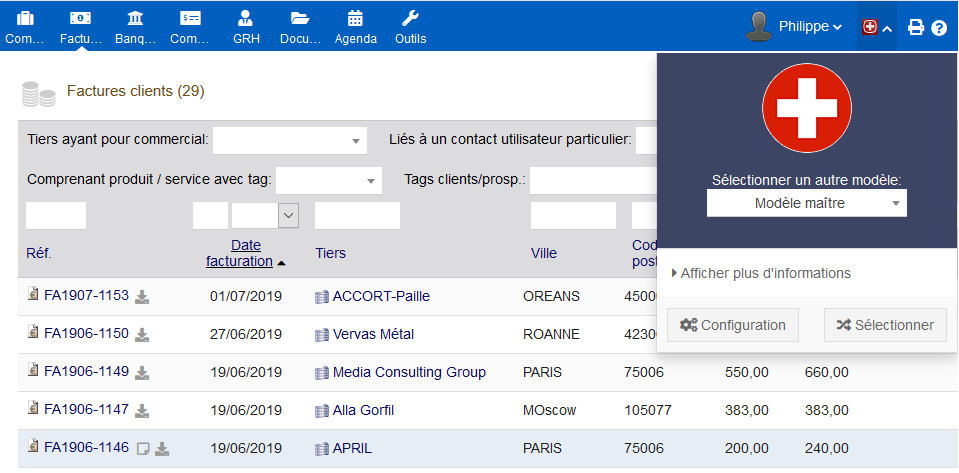Click the Swiss flag entity switcher icon

coord(869,28)
